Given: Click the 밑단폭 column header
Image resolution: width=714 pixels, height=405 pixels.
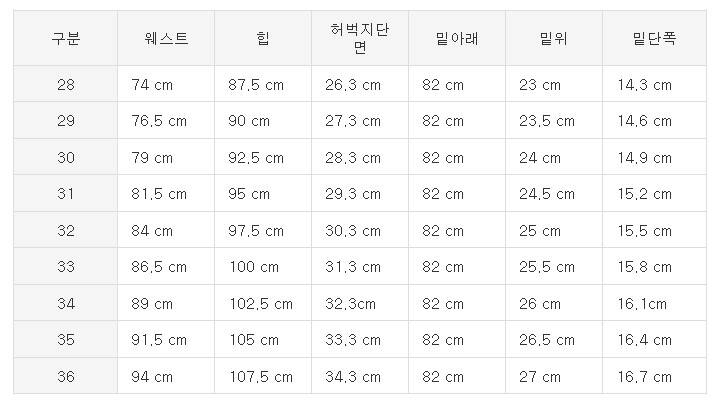Looking at the screenshot, I should click(x=654, y=39).
